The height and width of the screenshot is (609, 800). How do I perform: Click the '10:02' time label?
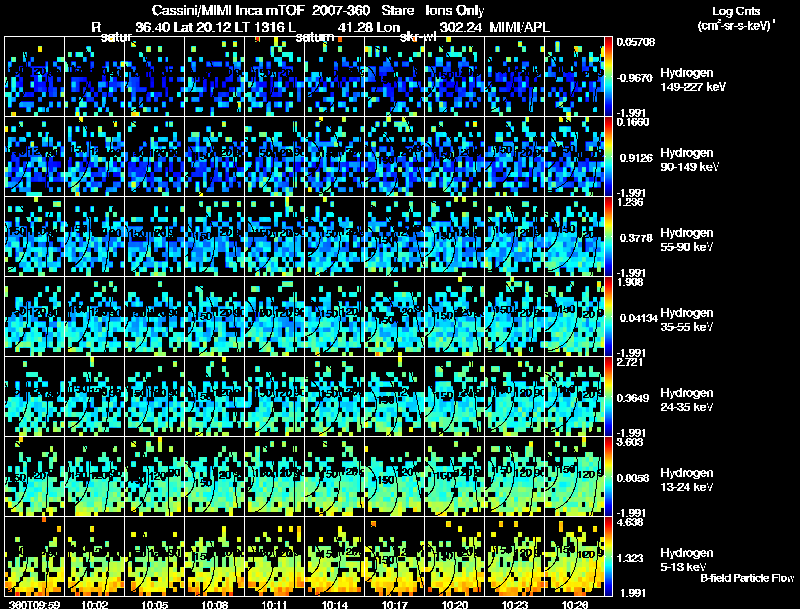pyautogui.click(x=94, y=604)
